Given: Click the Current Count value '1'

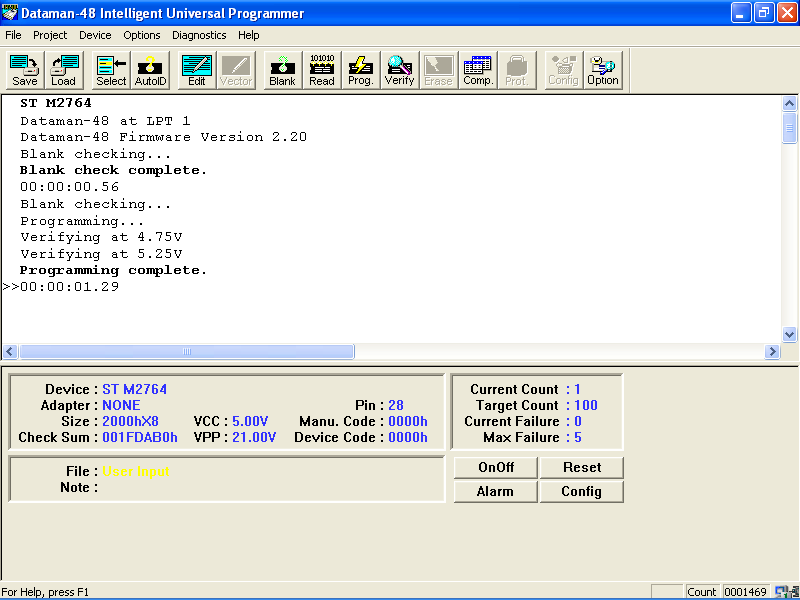Looking at the screenshot, I should tap(577, 389).
